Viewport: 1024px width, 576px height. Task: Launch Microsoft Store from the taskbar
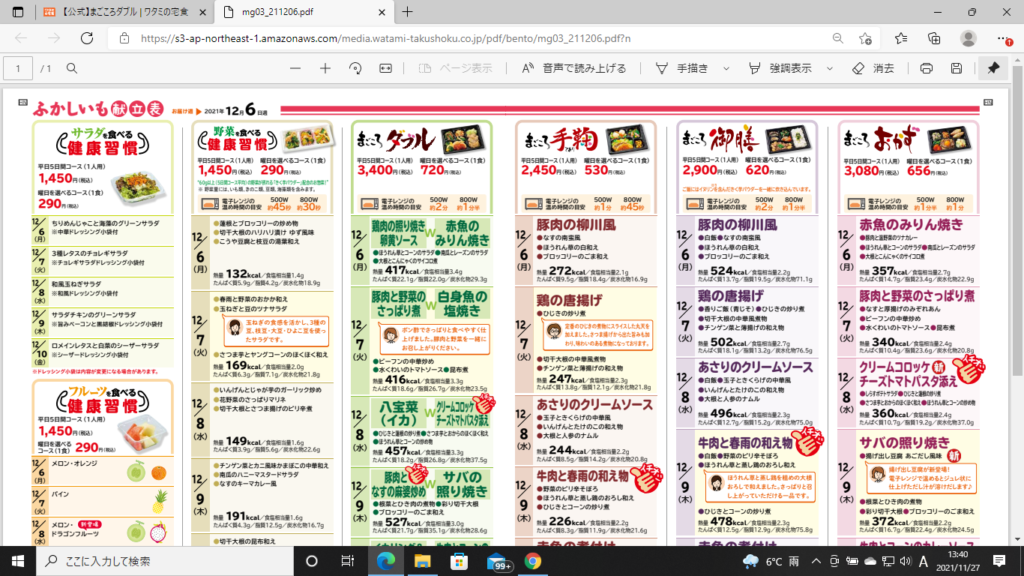click(x=459, y=561)
